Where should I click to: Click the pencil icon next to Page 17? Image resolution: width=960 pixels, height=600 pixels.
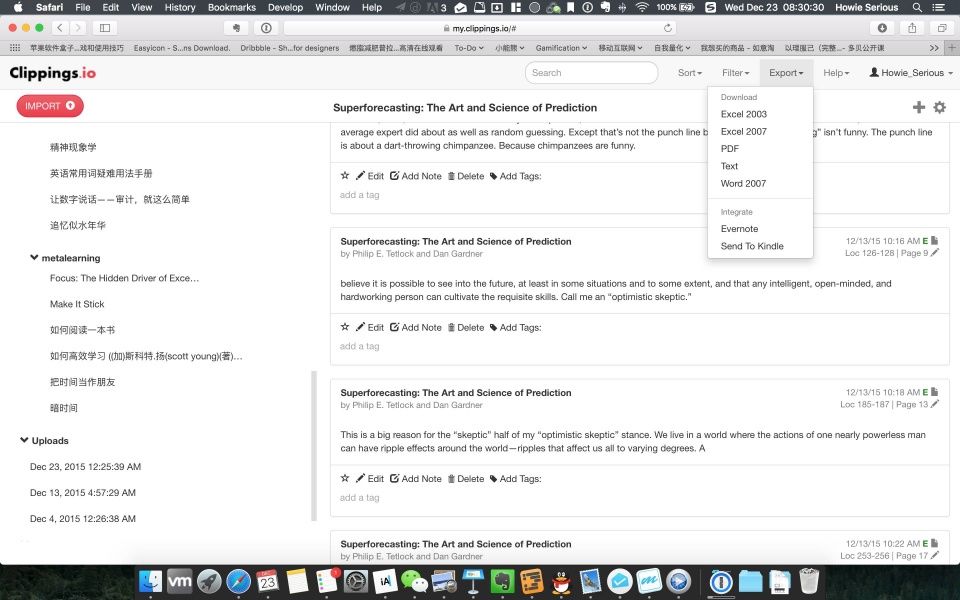tap(934, 555)
